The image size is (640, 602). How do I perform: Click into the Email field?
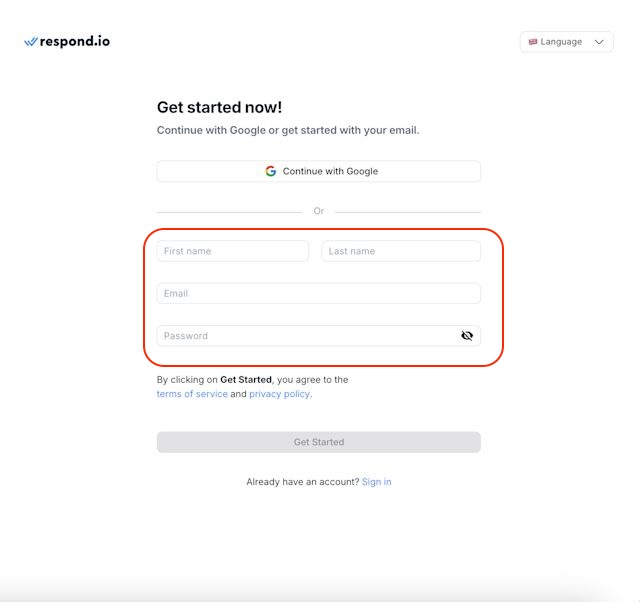(x=318, y=294)
